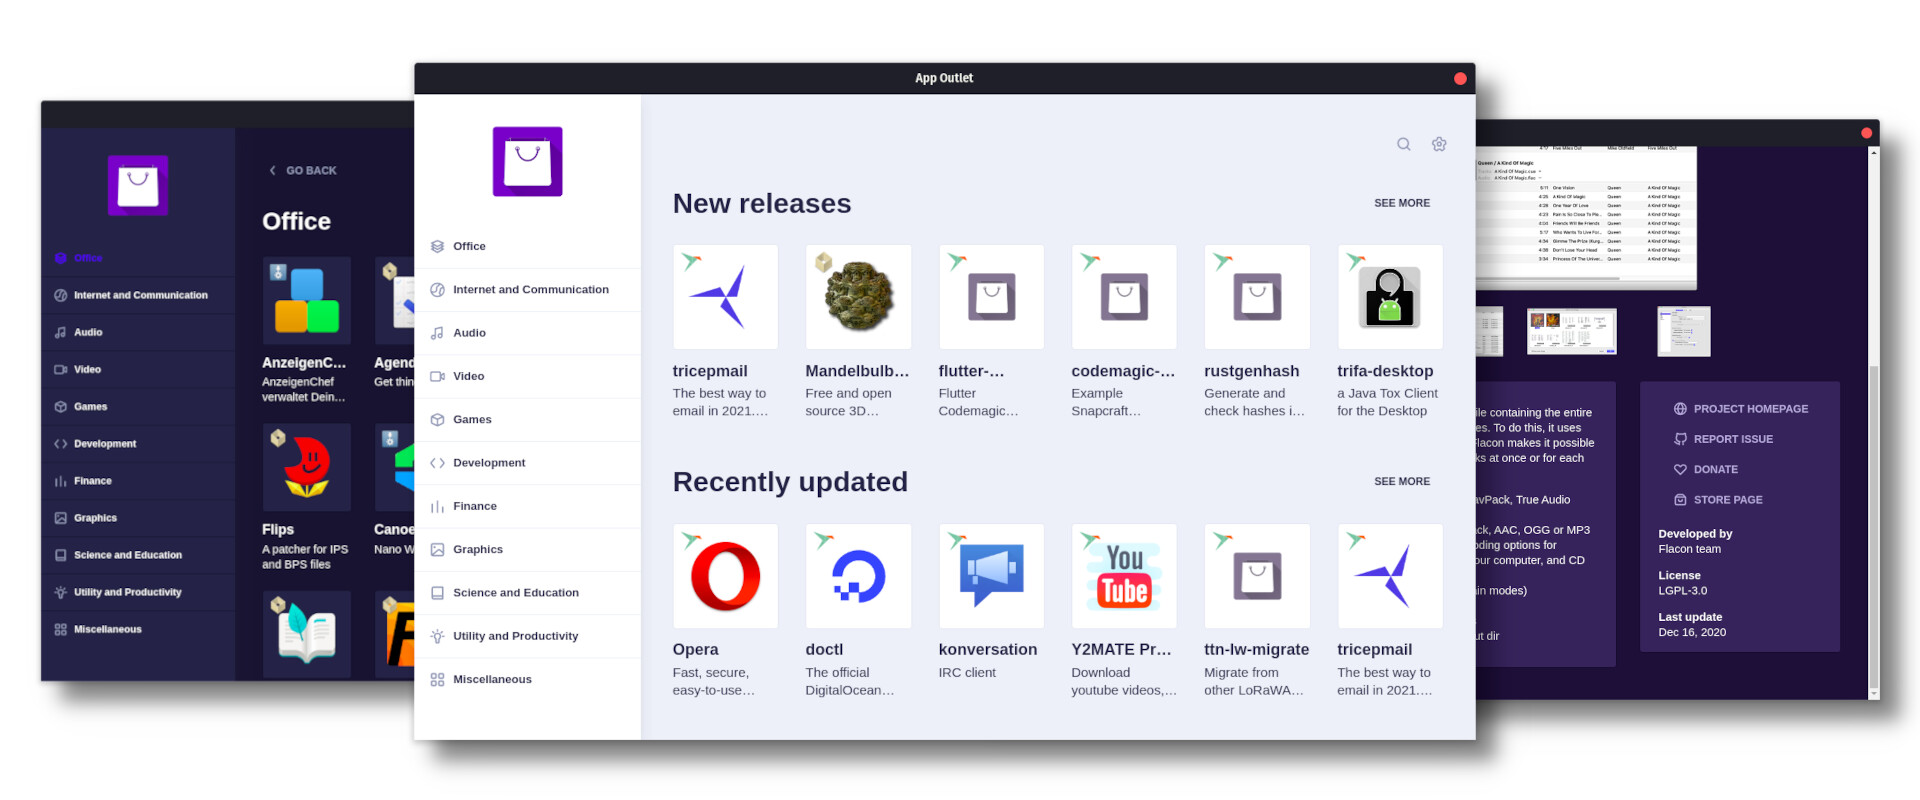The height and width of the screenshot is (800, 1920).
Task: Select Audio in dark window sidebar
Action: (x=137, y=332)
